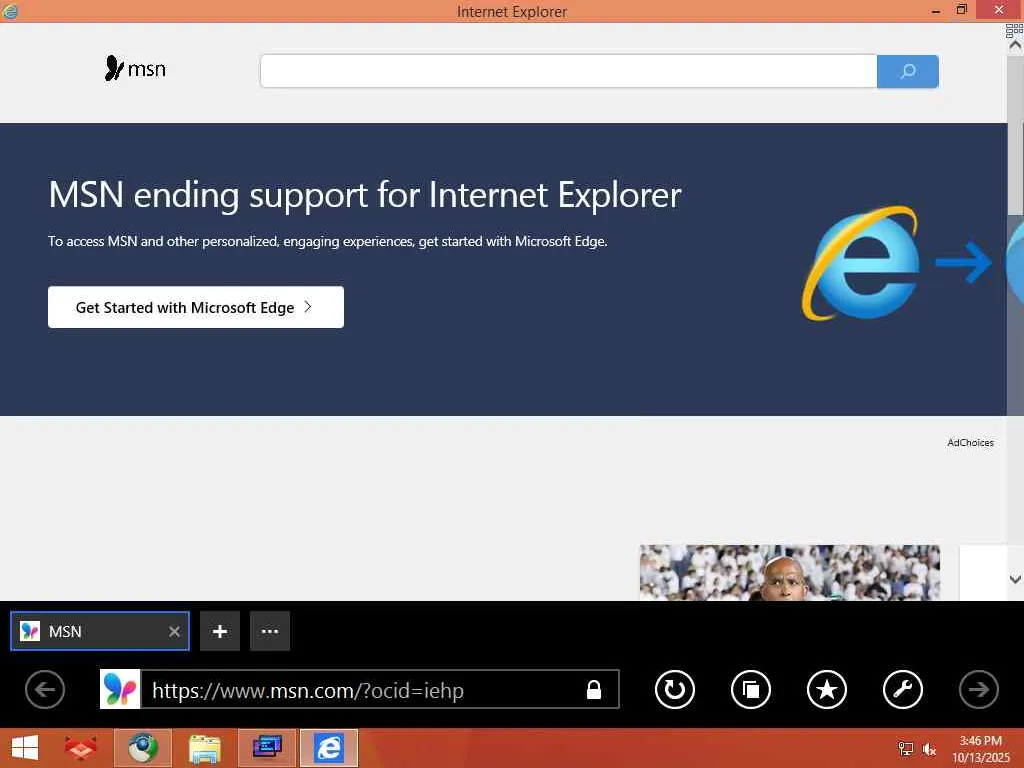Click the muted volume tray icon
This screenshot has width=1024, height=768.
point(929,749)
